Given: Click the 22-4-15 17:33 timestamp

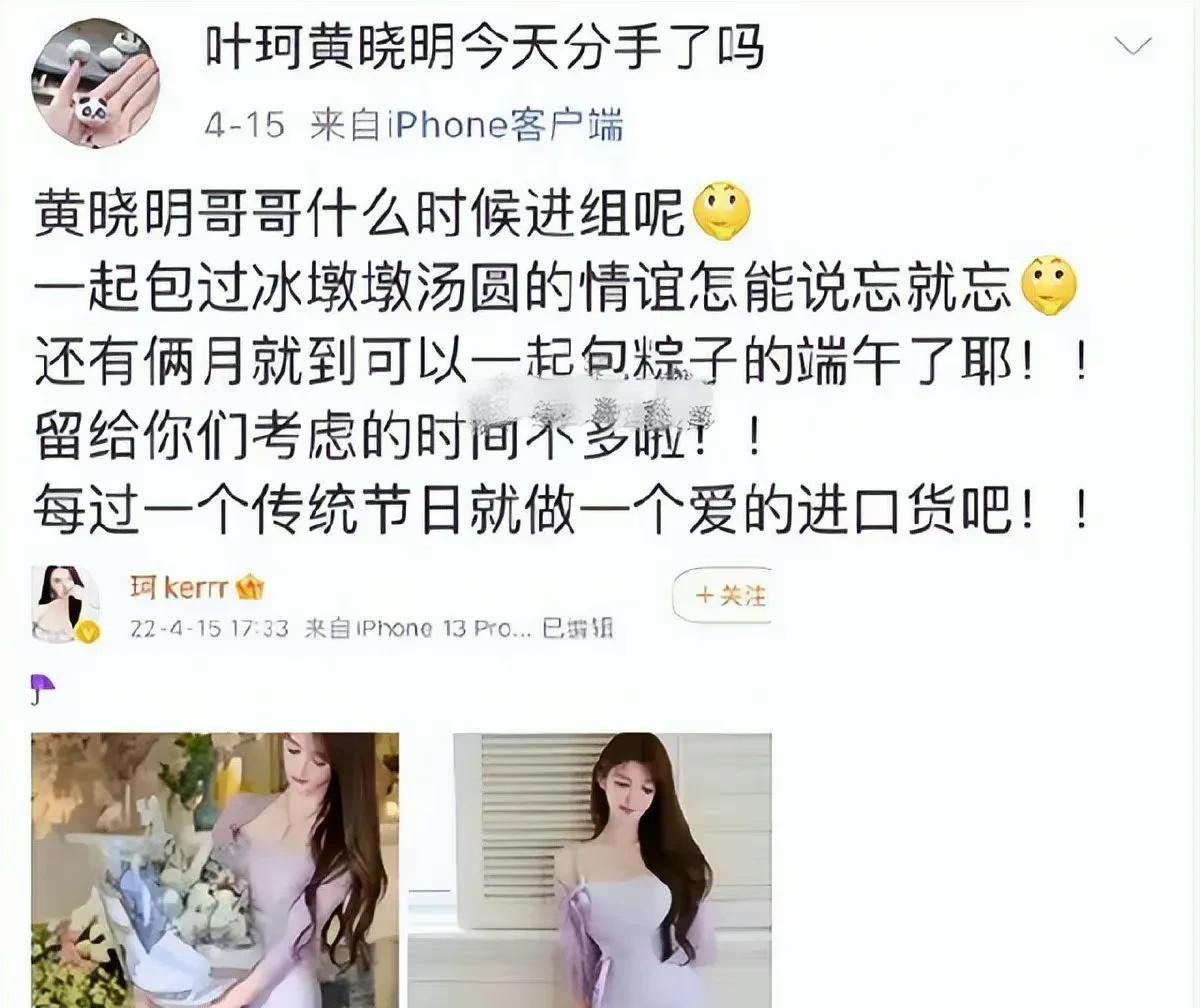Looking at the screenshot, I should pyautogui.click(x=209, y=628).
